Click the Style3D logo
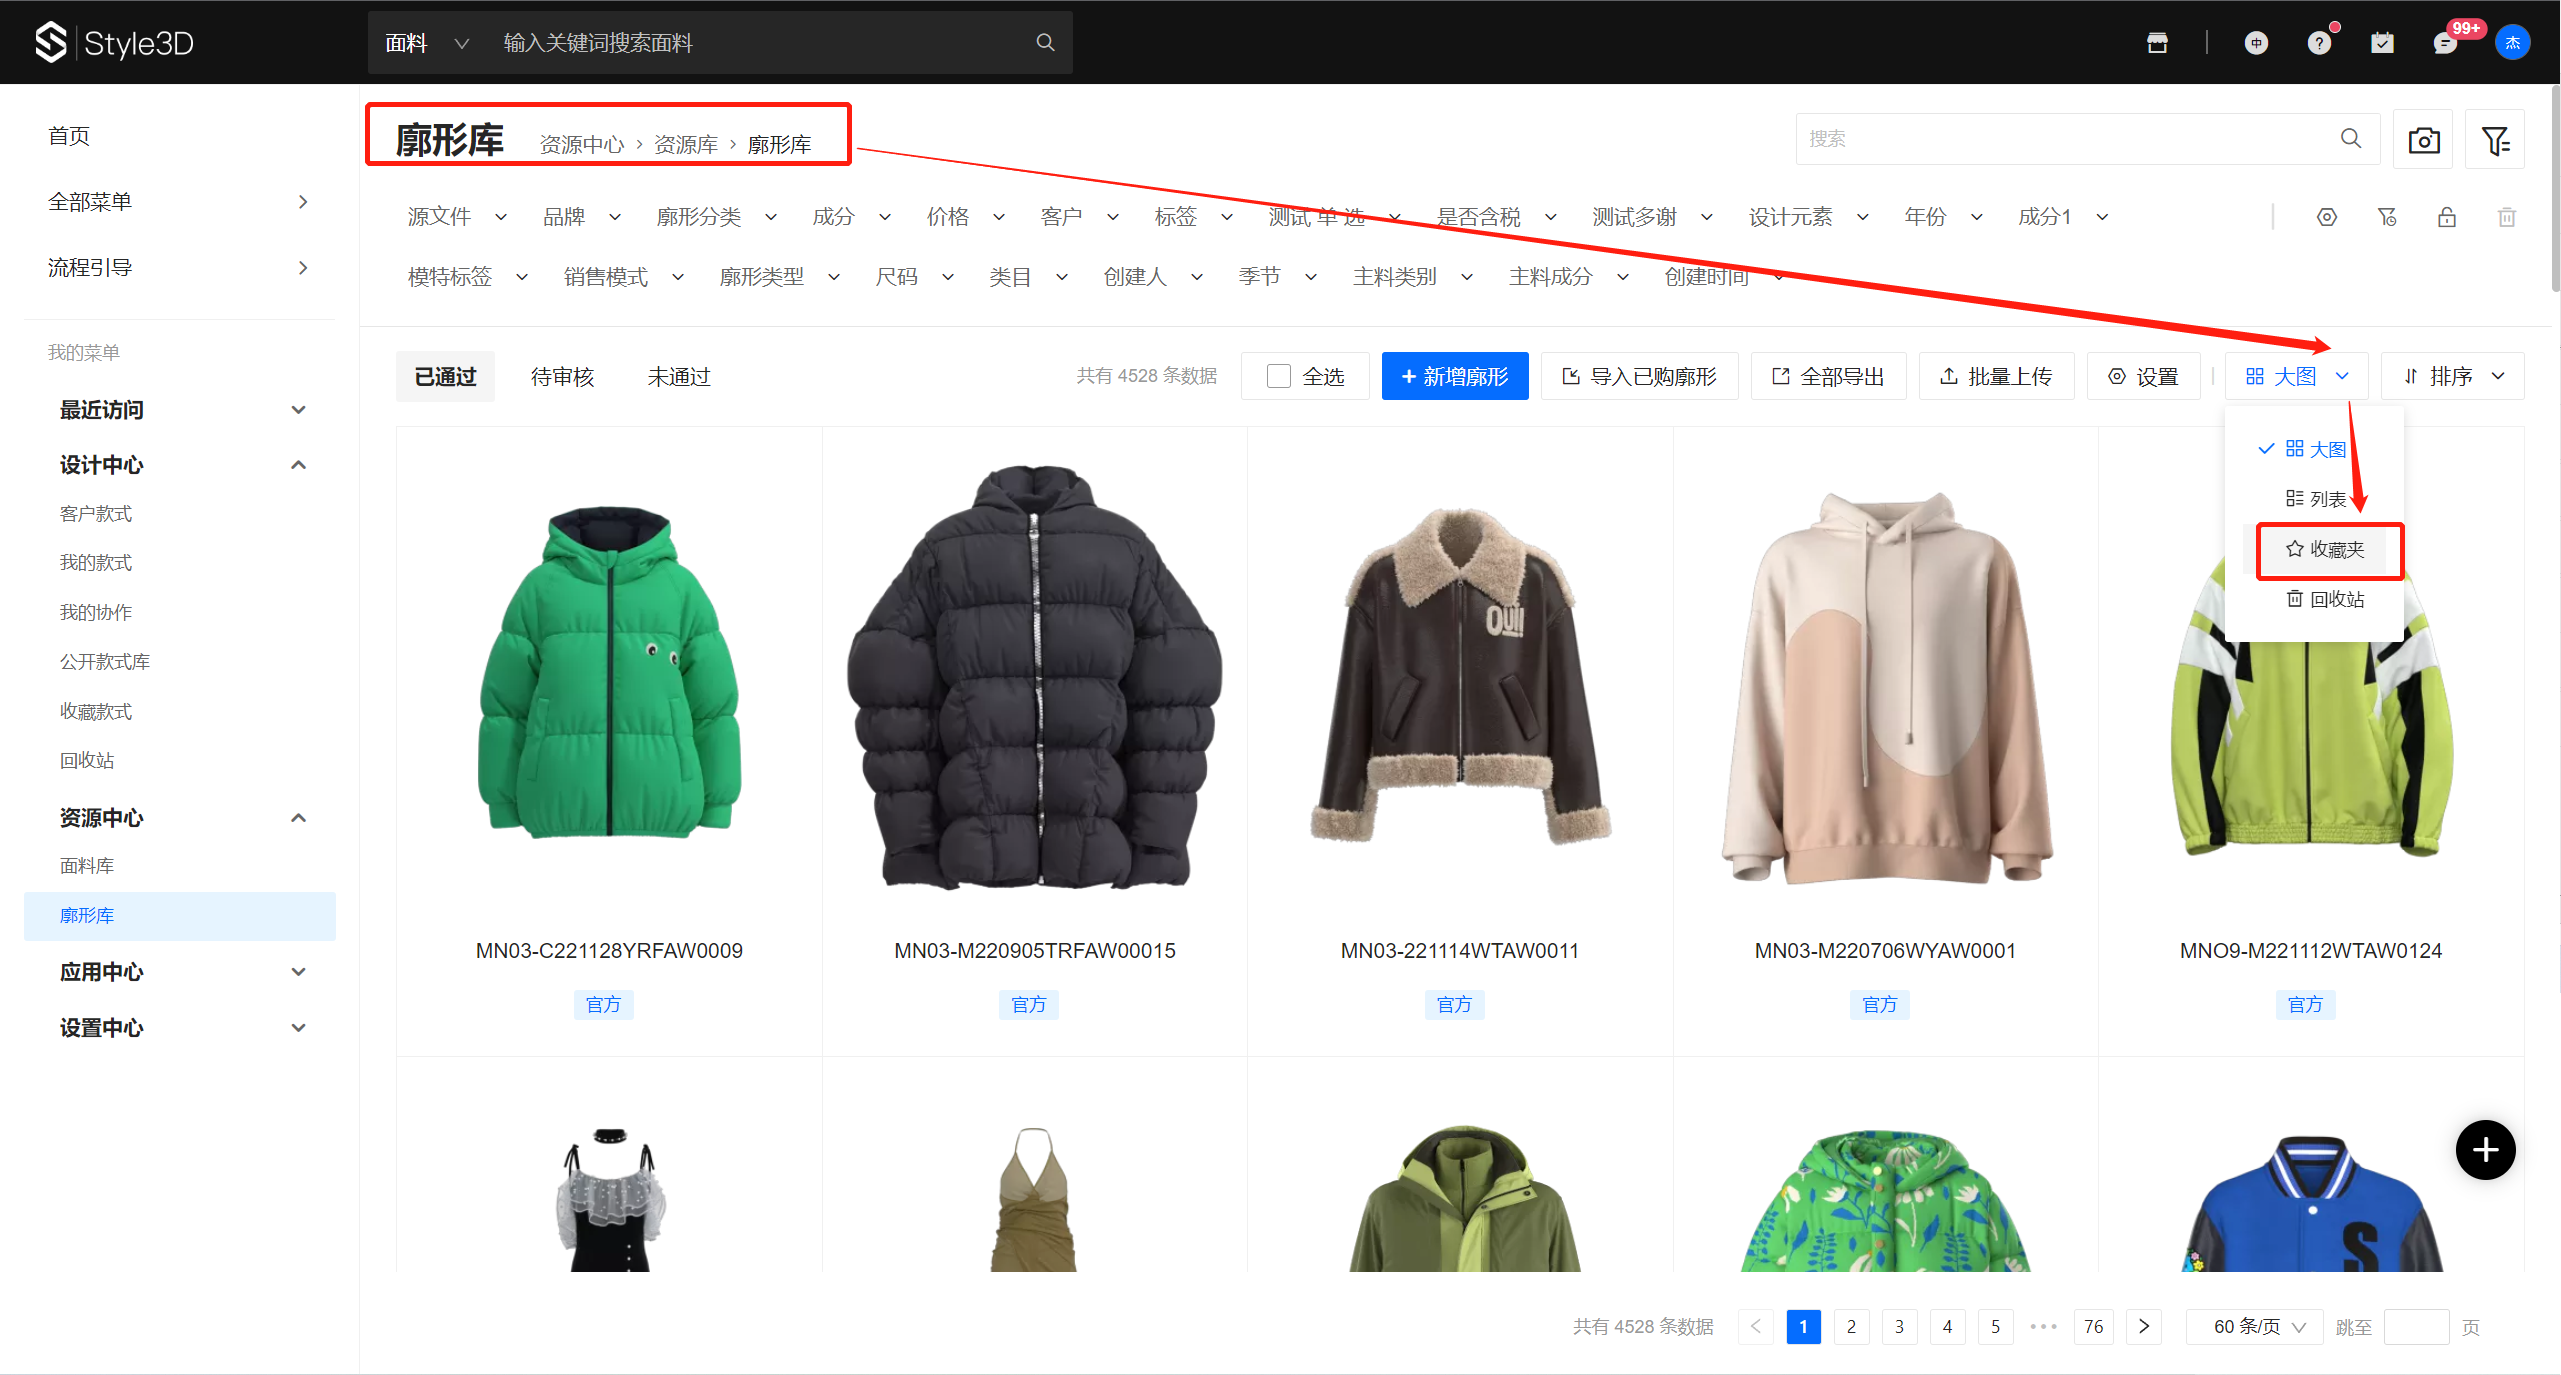The width and height of the screenshot is (2561, 1375). coord(114,42)
